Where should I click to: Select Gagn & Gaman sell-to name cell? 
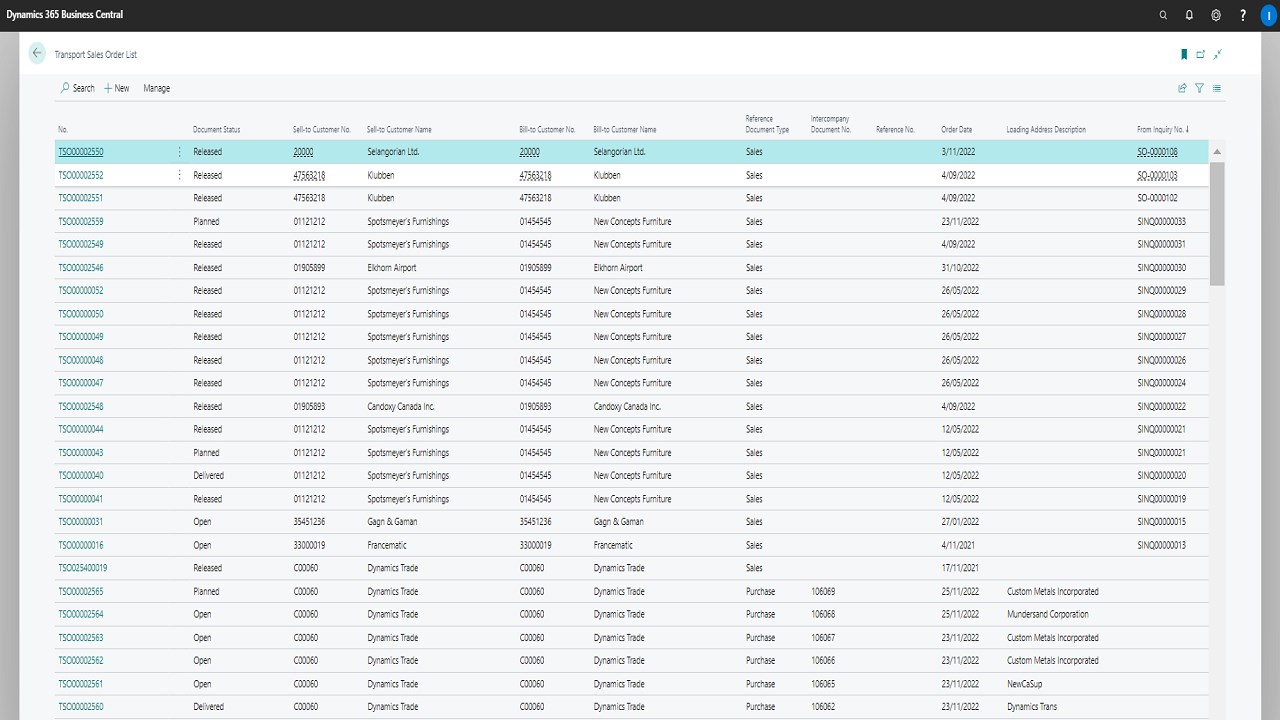(x=393, y=522)
